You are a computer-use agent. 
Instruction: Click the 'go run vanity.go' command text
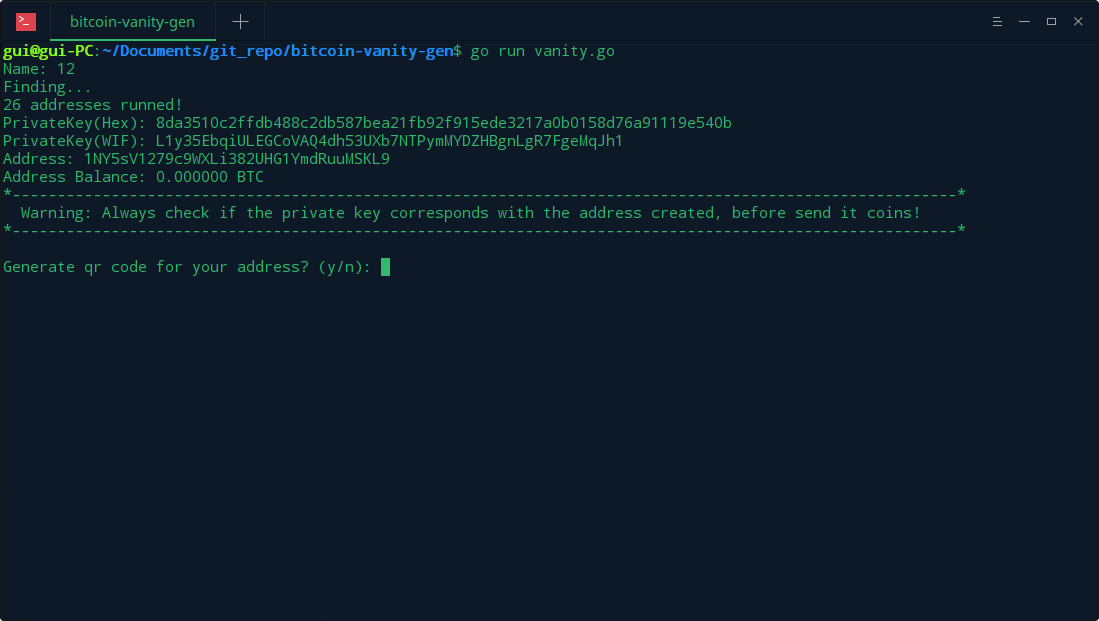[x=542, y=51]
